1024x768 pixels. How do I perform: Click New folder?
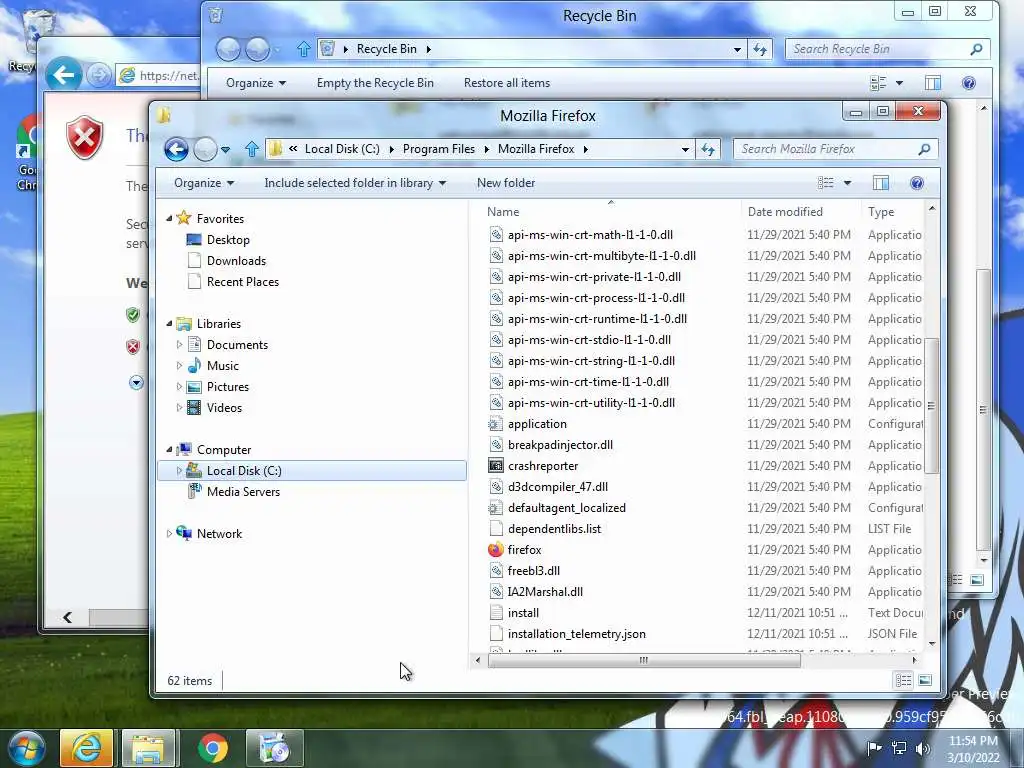505,183
